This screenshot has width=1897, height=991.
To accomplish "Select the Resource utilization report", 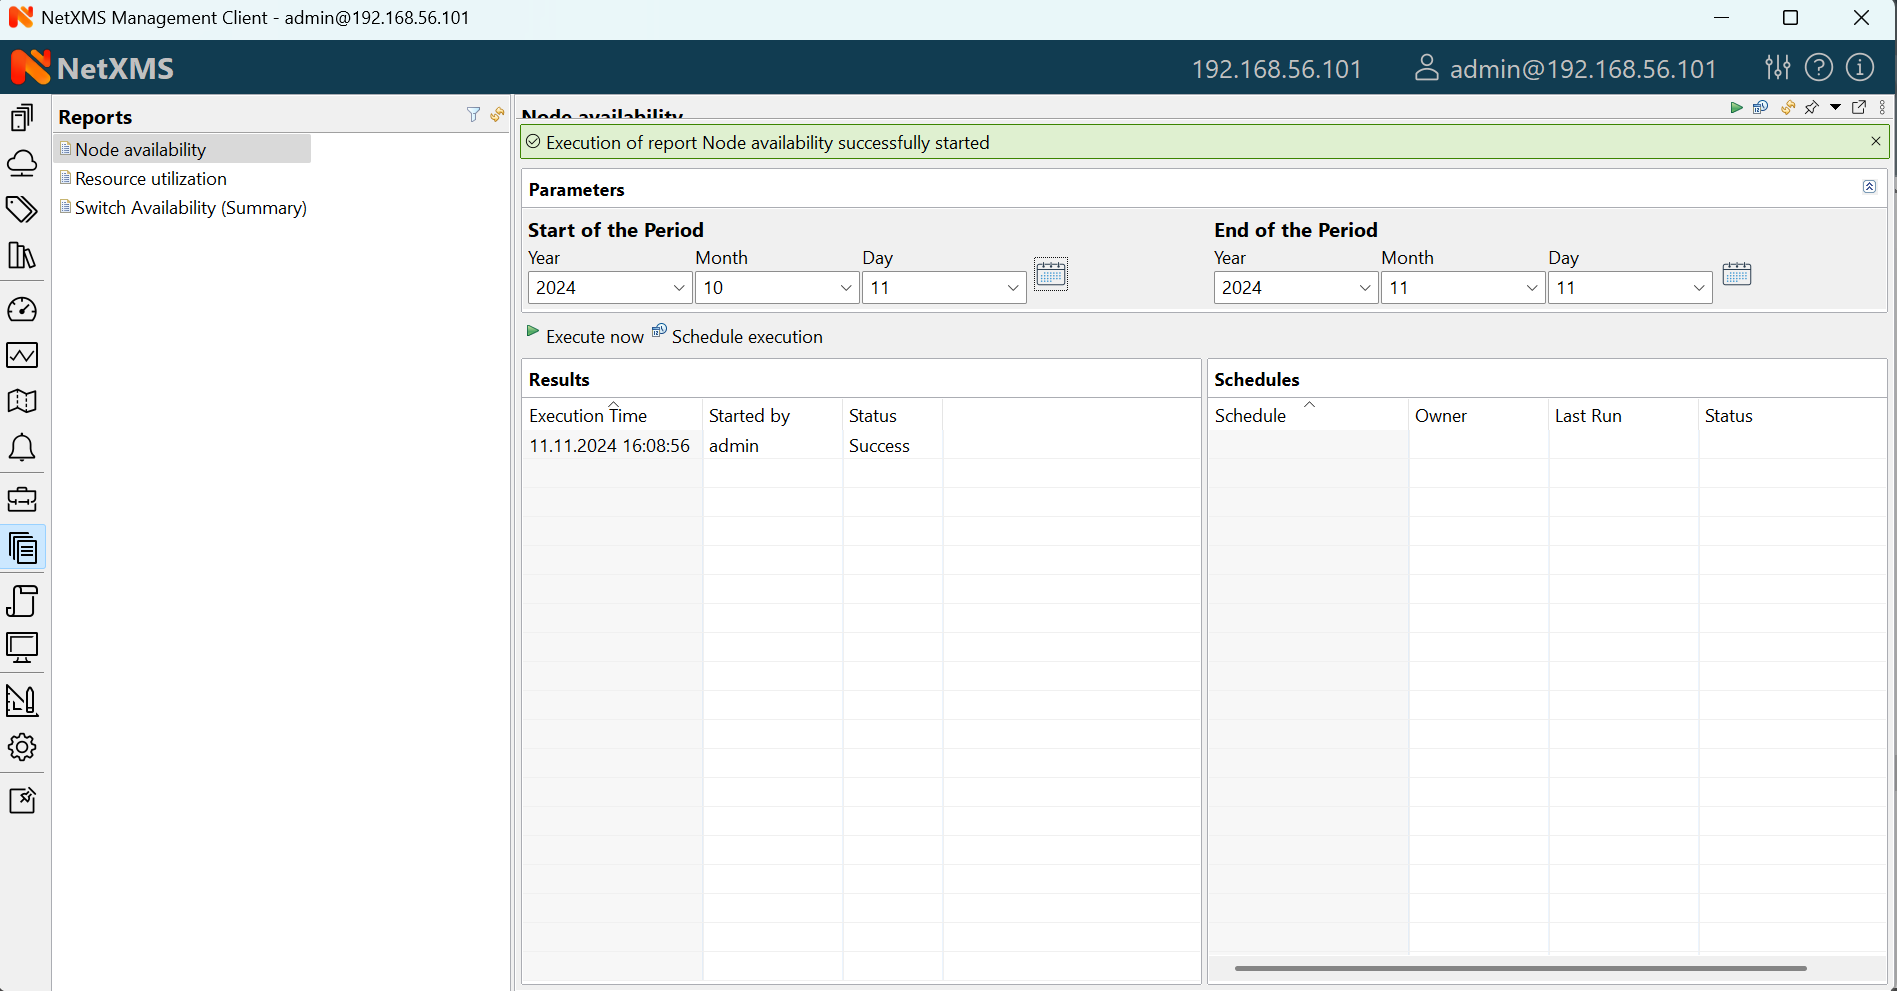I will click(x=151, y=179).
